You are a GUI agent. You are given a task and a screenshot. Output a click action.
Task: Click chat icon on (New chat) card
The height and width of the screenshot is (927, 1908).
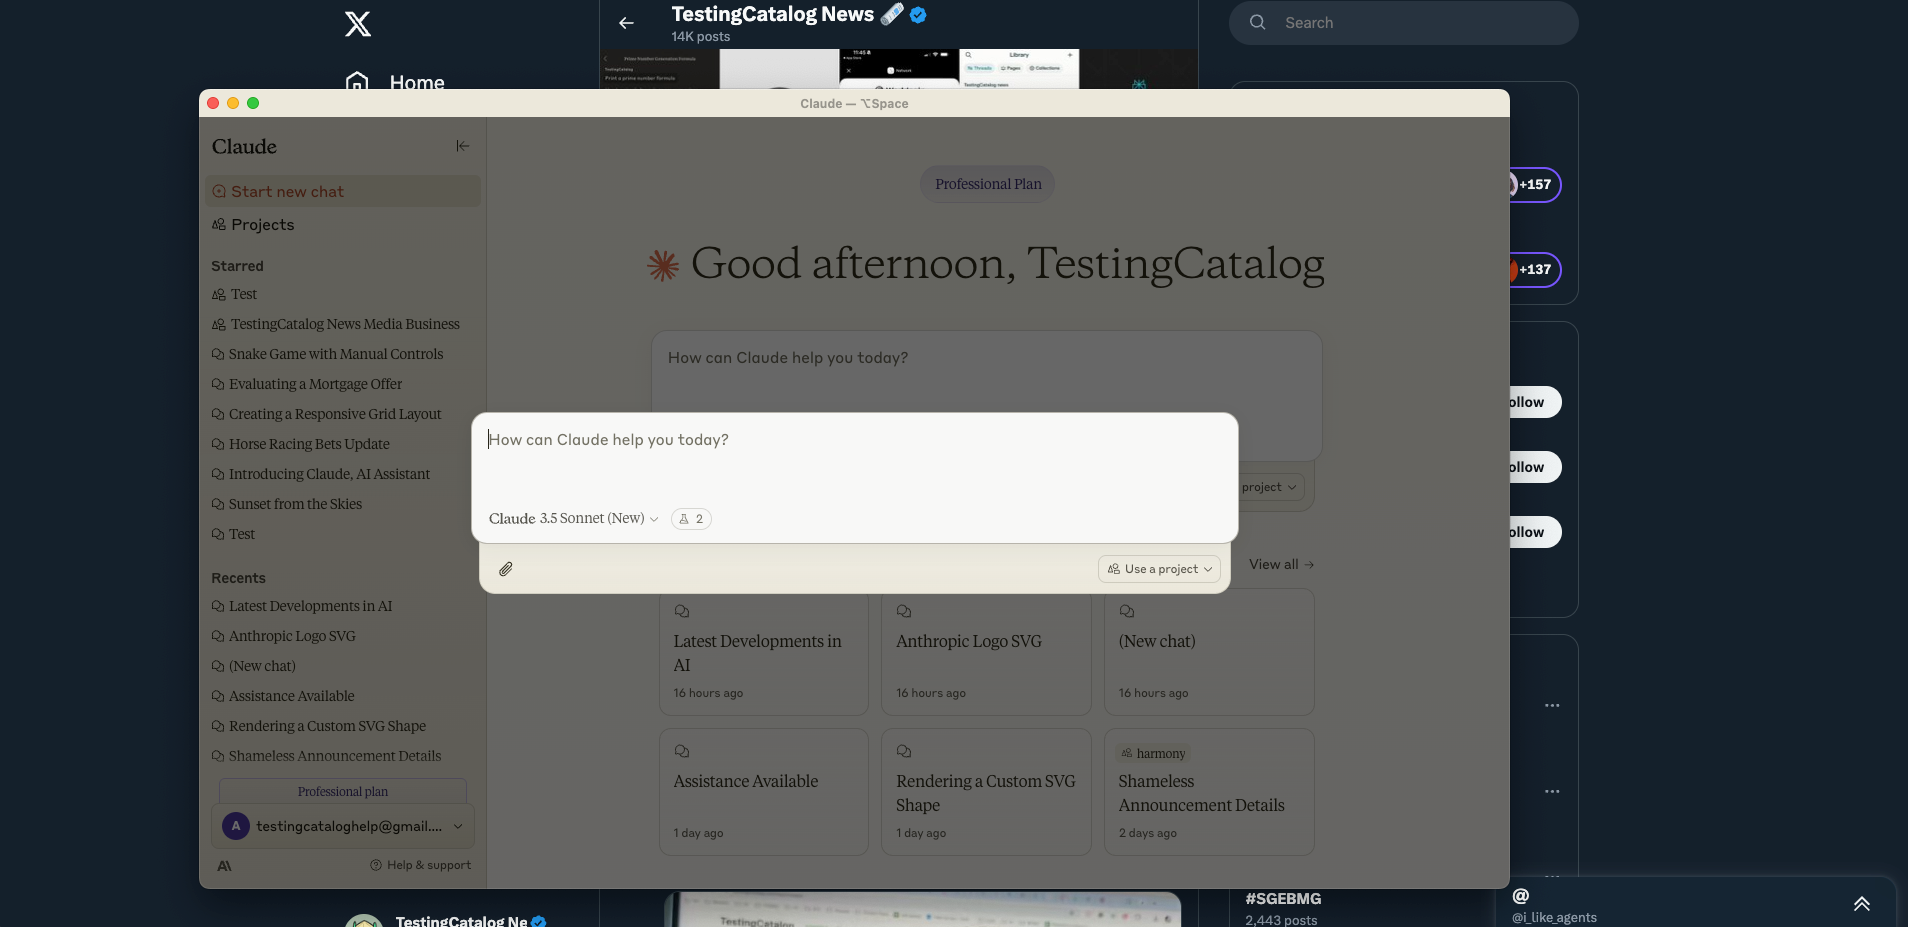click(x=1127, y=611)
